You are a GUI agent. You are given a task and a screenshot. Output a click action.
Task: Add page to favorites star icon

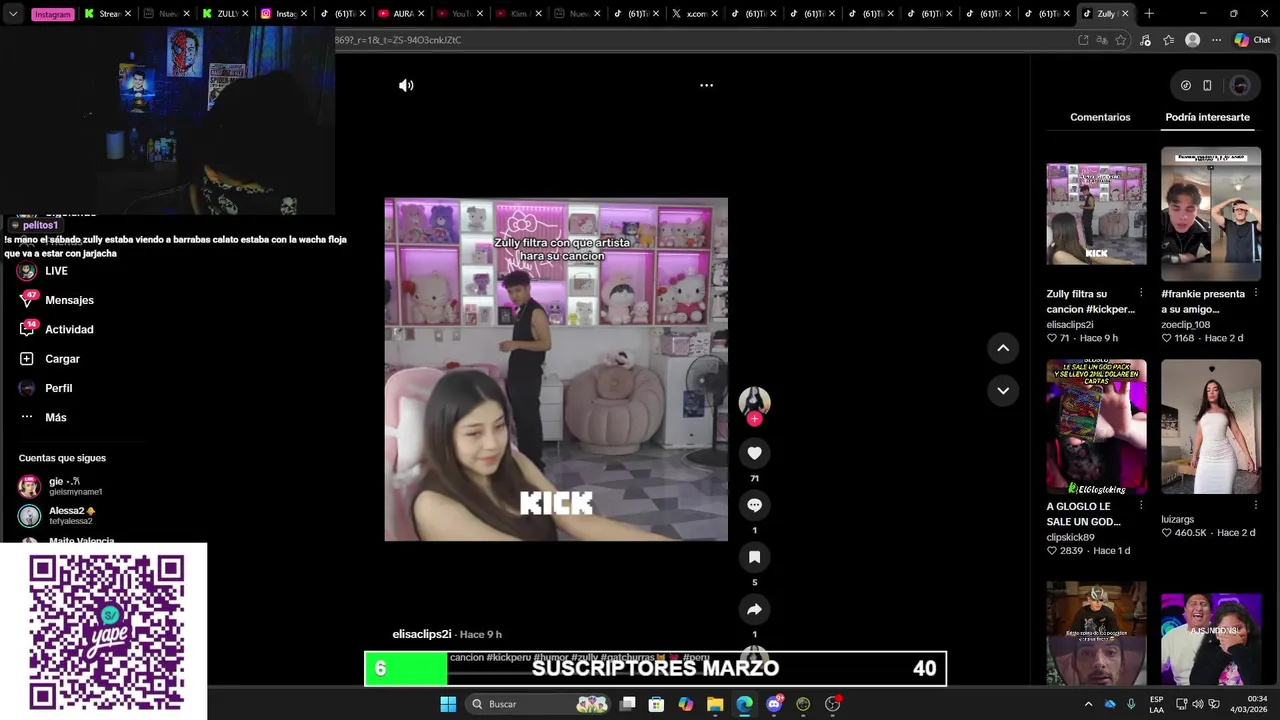tap(1121, 40)
